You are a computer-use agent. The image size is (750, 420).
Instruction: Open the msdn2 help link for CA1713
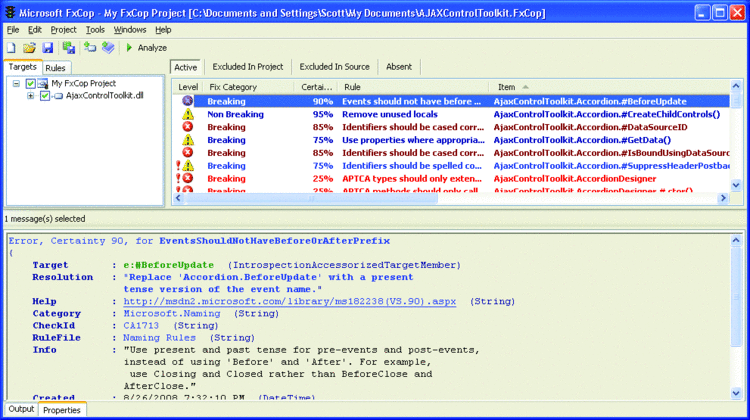click(x=289, y=301)
